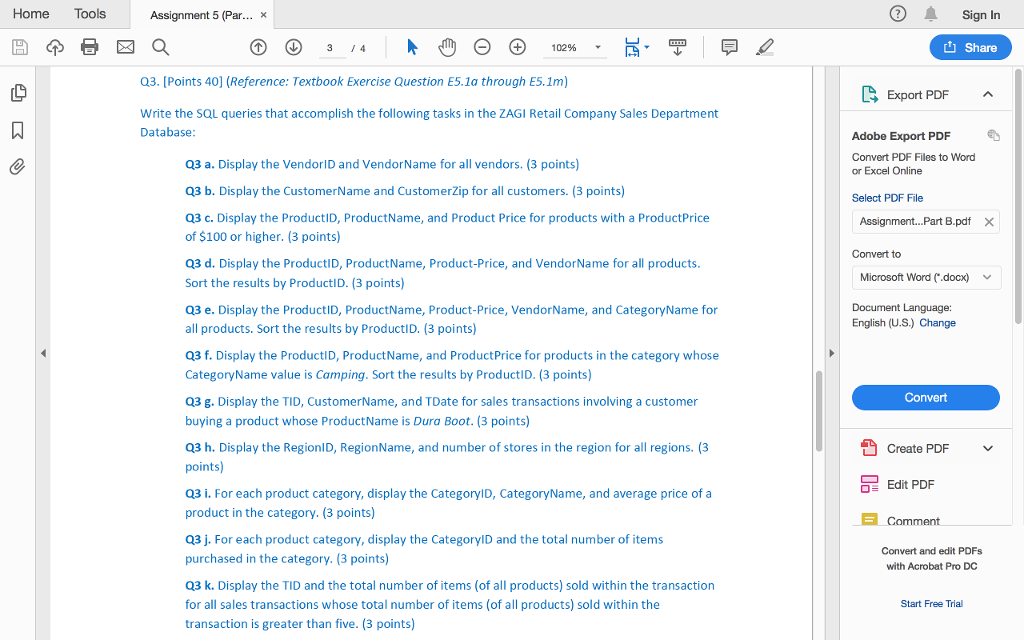The height and width of the screenshot is (640, 1024).
Task: Open the Tools tab
Action: point(90,14)
